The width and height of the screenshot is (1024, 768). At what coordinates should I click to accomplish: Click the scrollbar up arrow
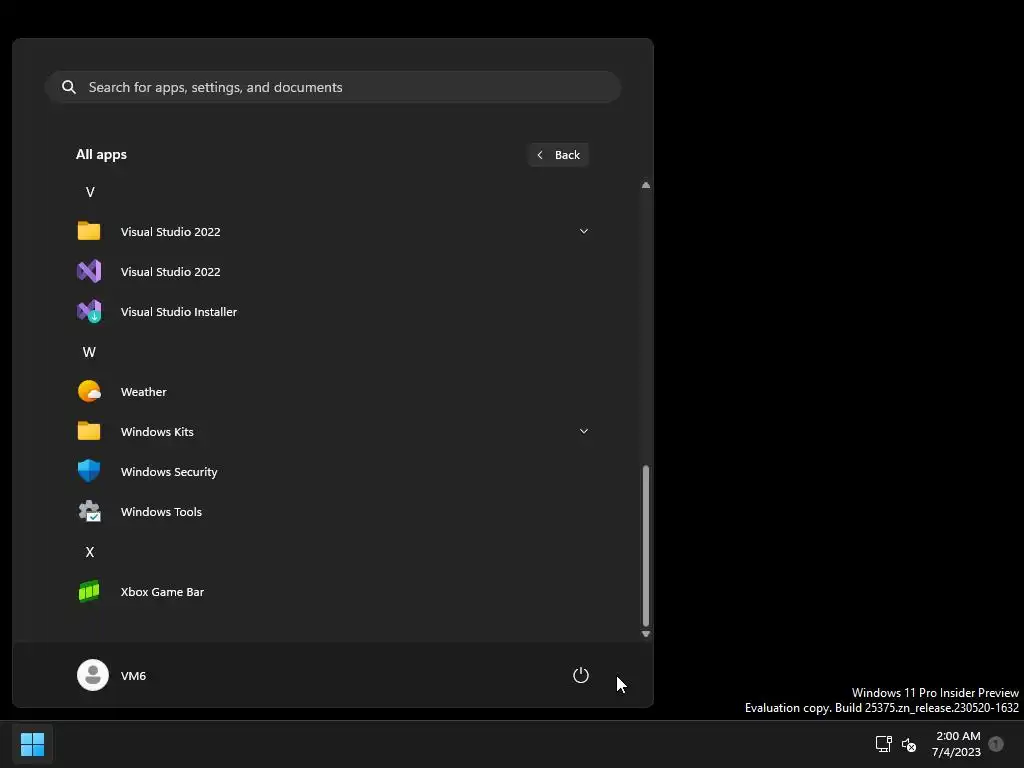(x=646, y=185)
